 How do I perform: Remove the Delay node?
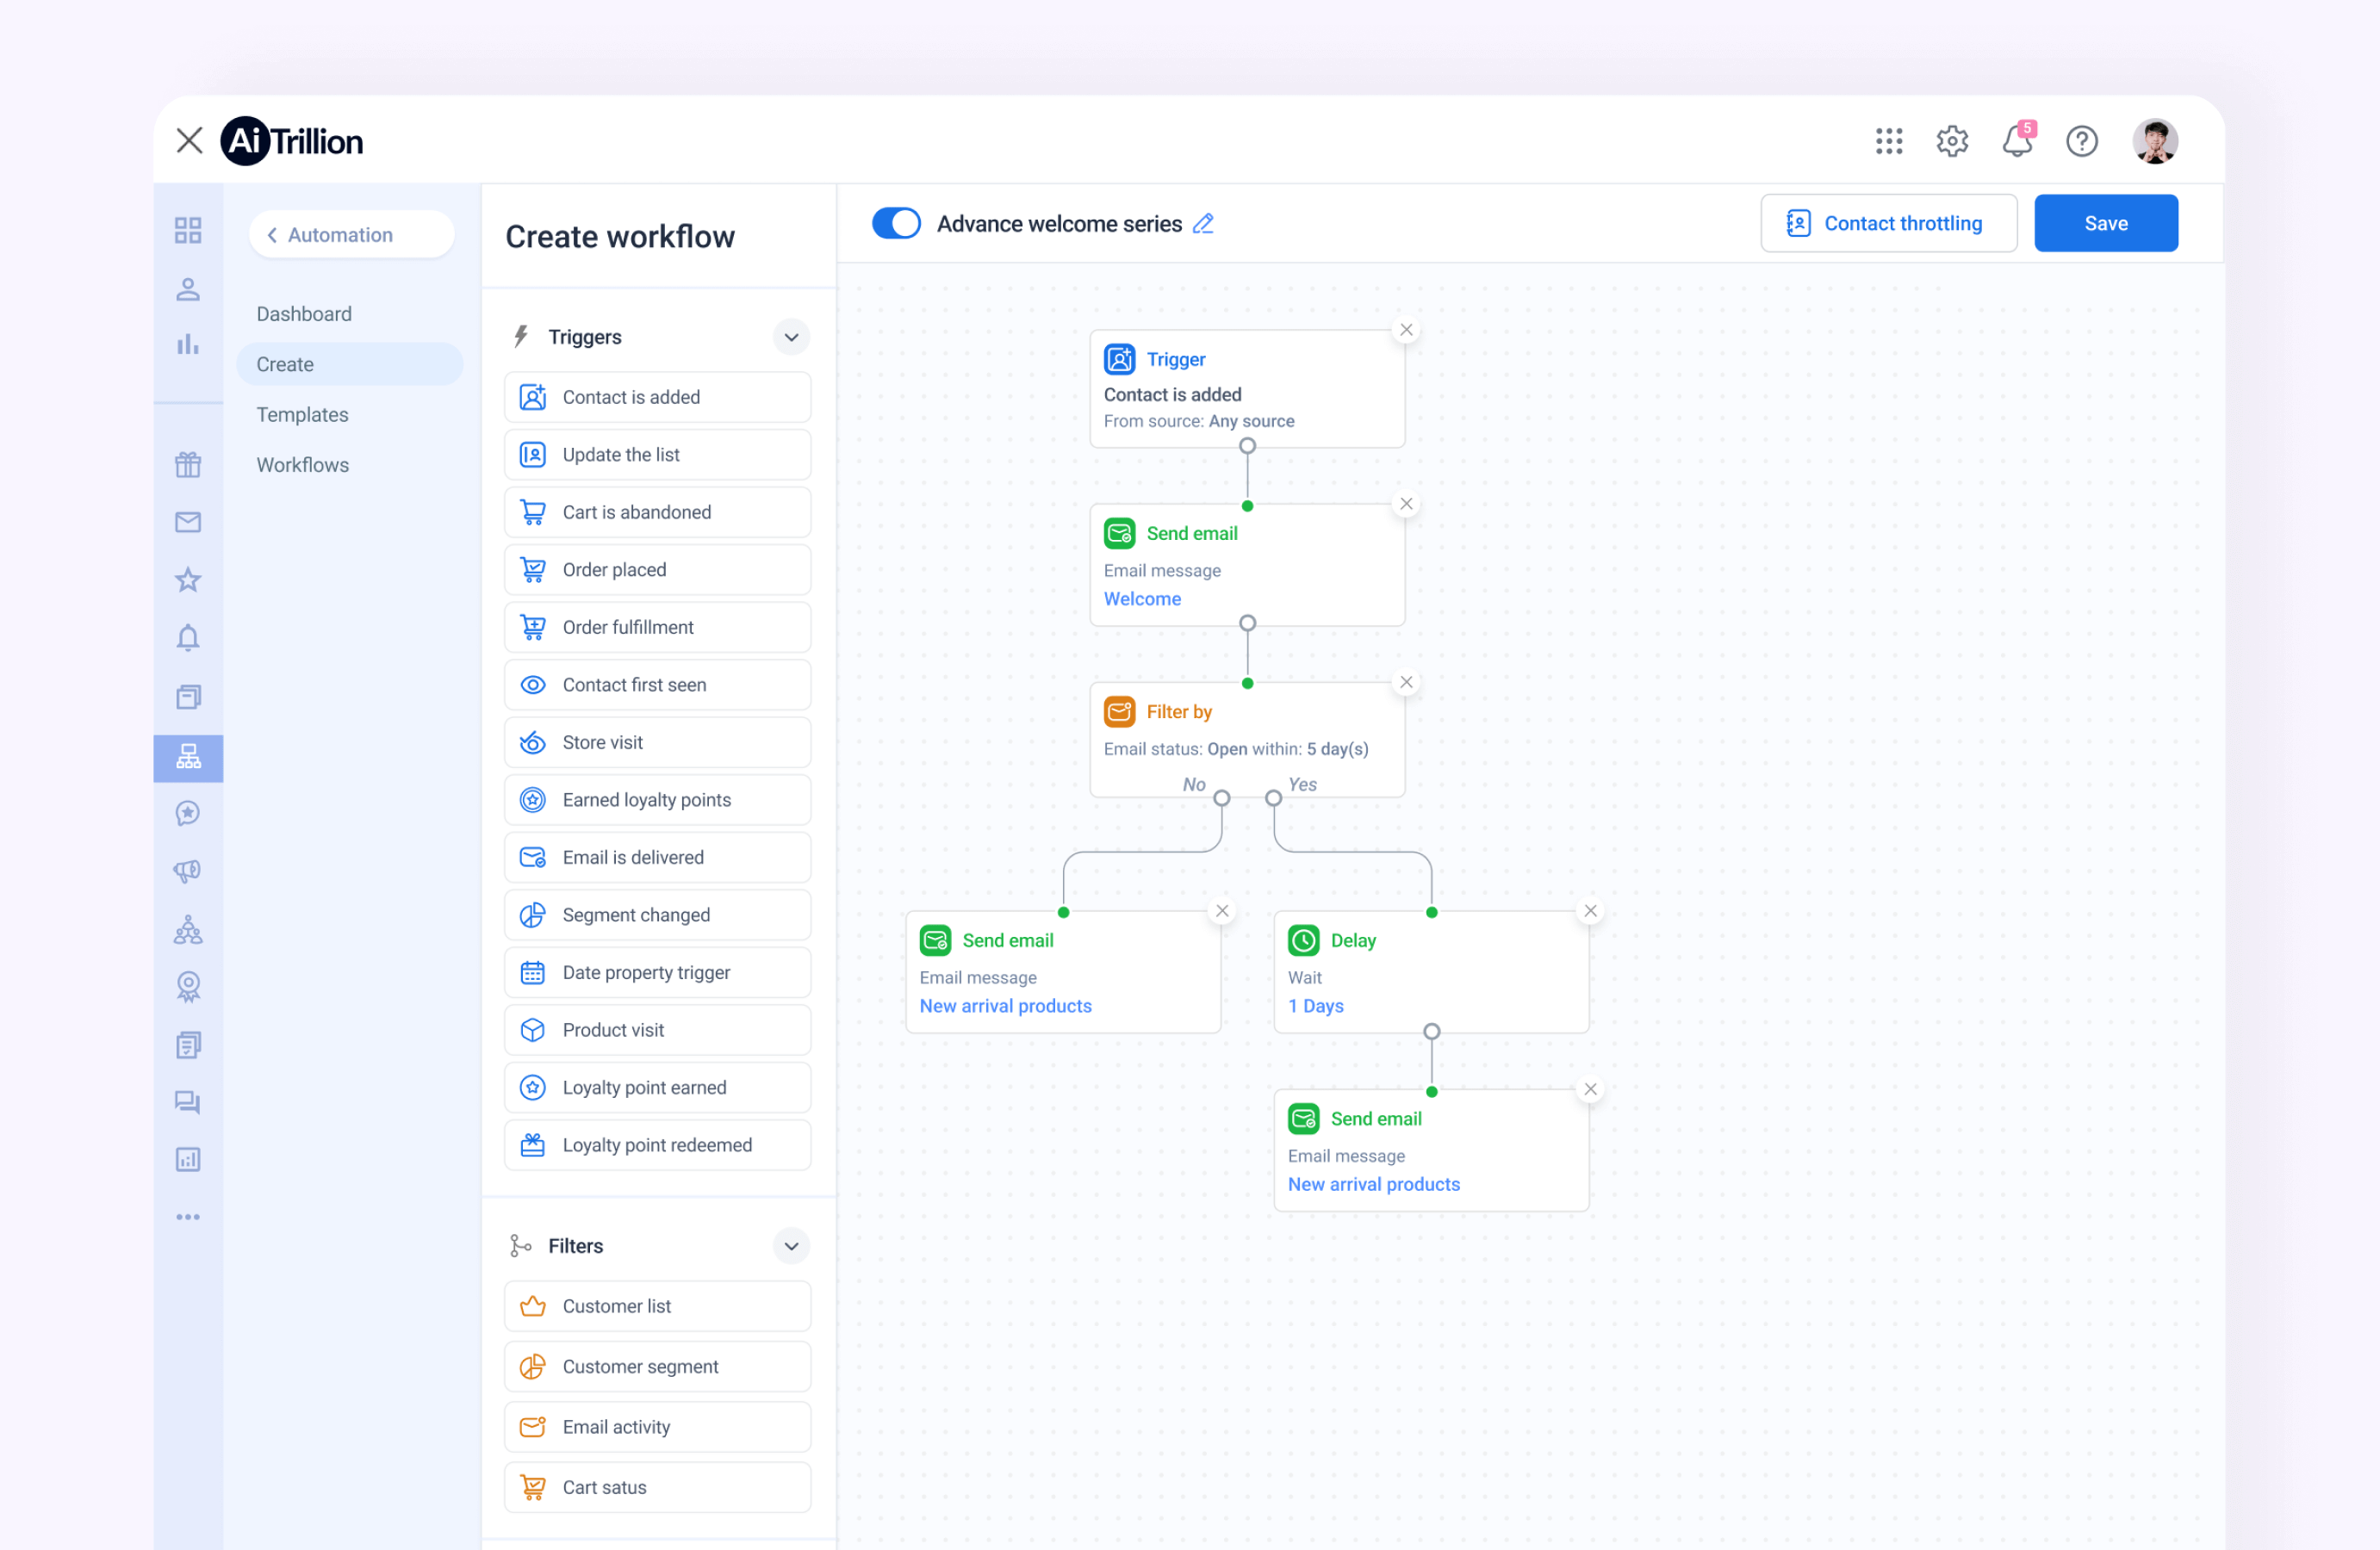pos(1590,911)
